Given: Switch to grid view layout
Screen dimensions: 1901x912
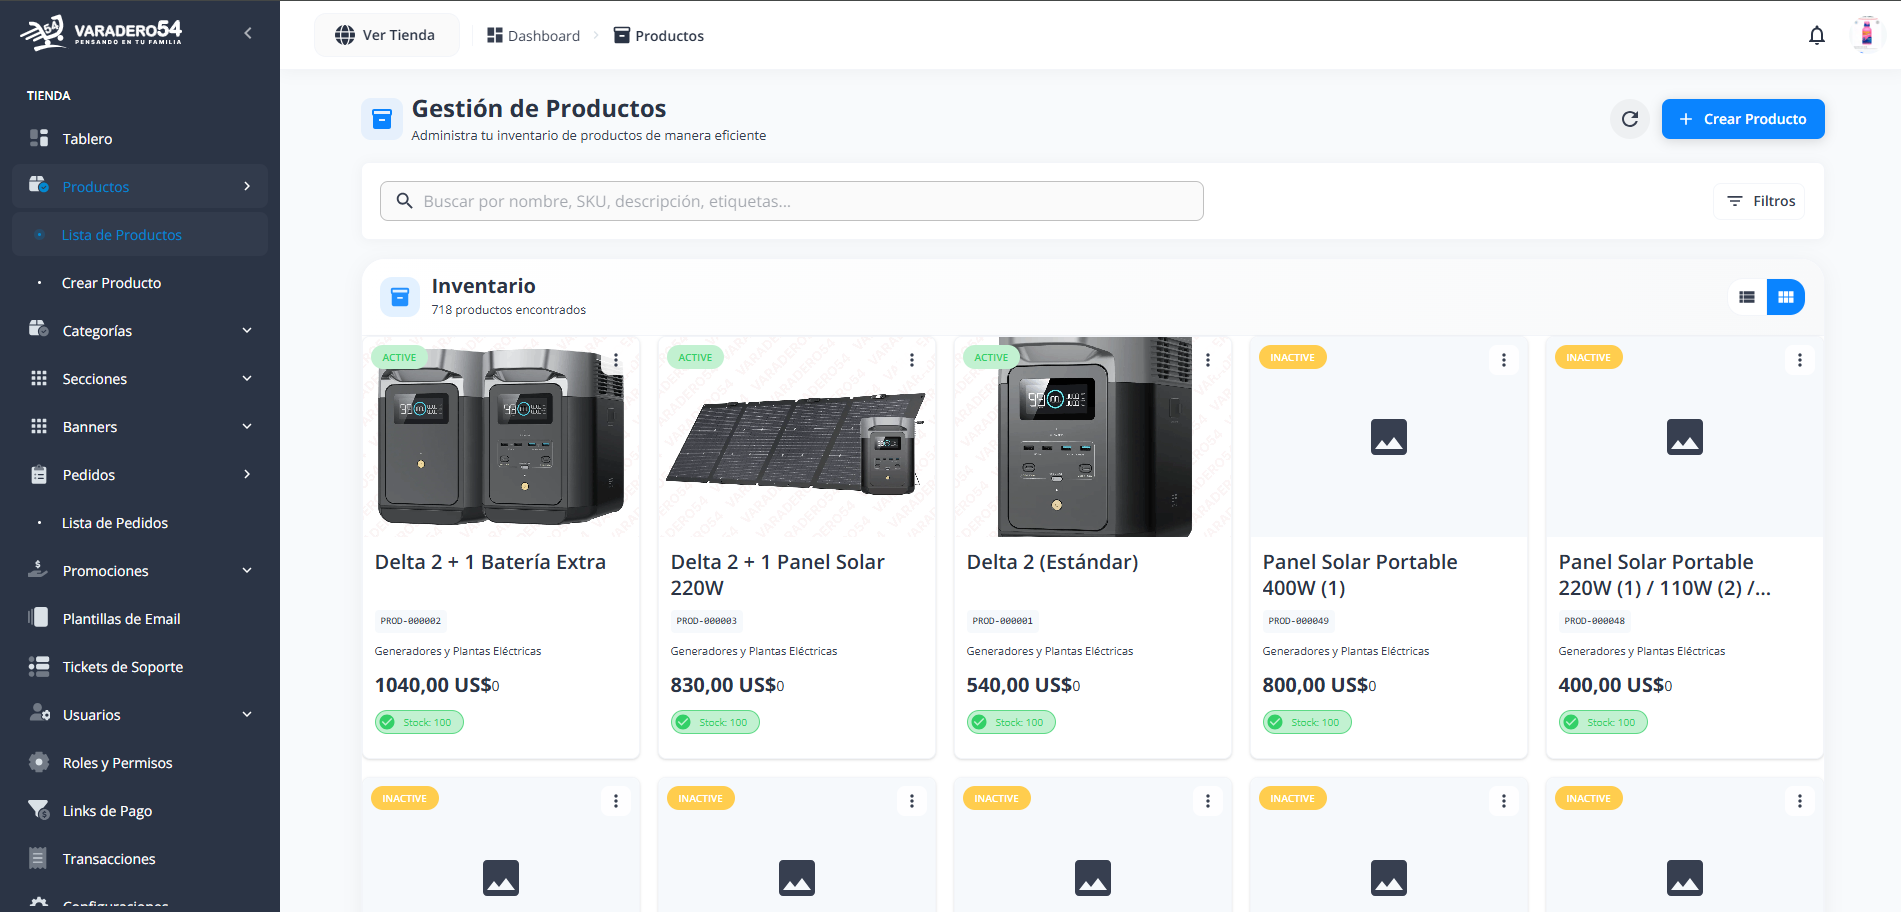Looking at the screenshot, I should [x=1785, y=297].
